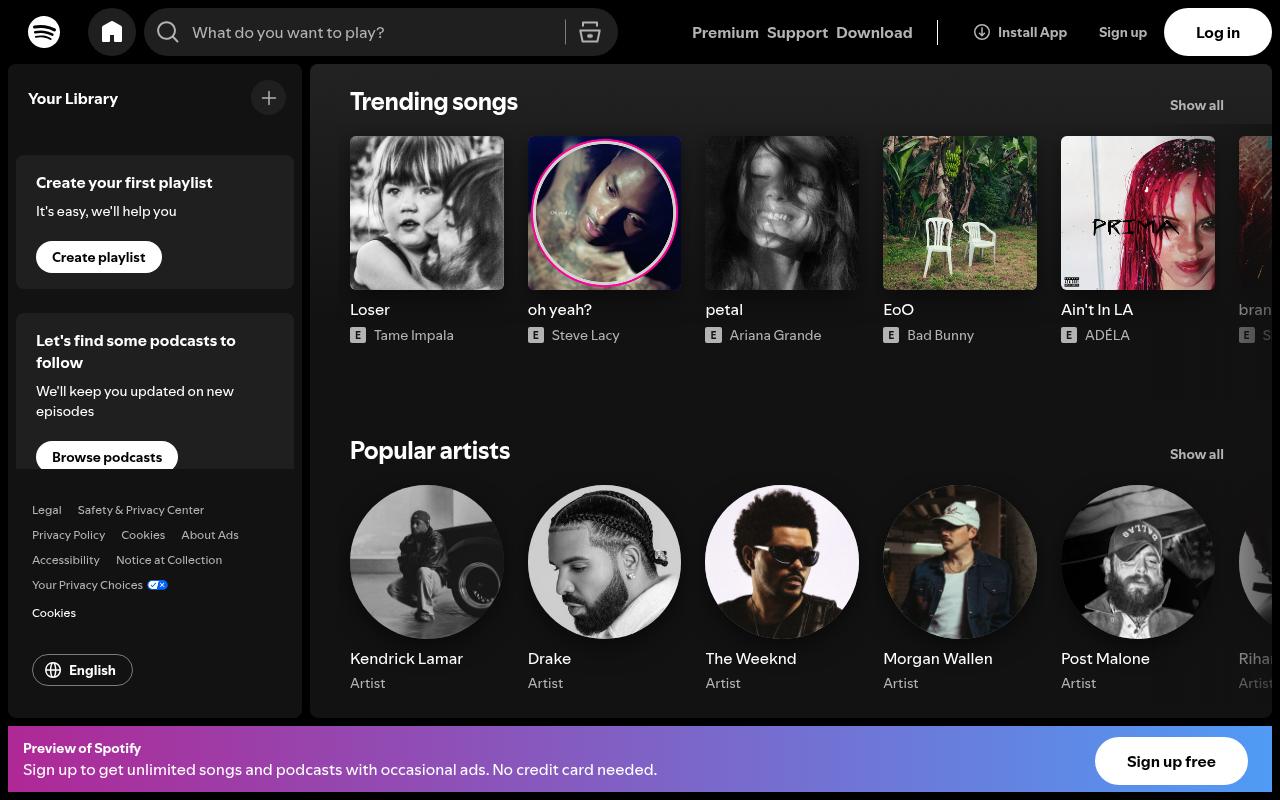This screenshot has width=1280, height=800.
Task: Open the Loser album cover
Action: tap(427, 213)
